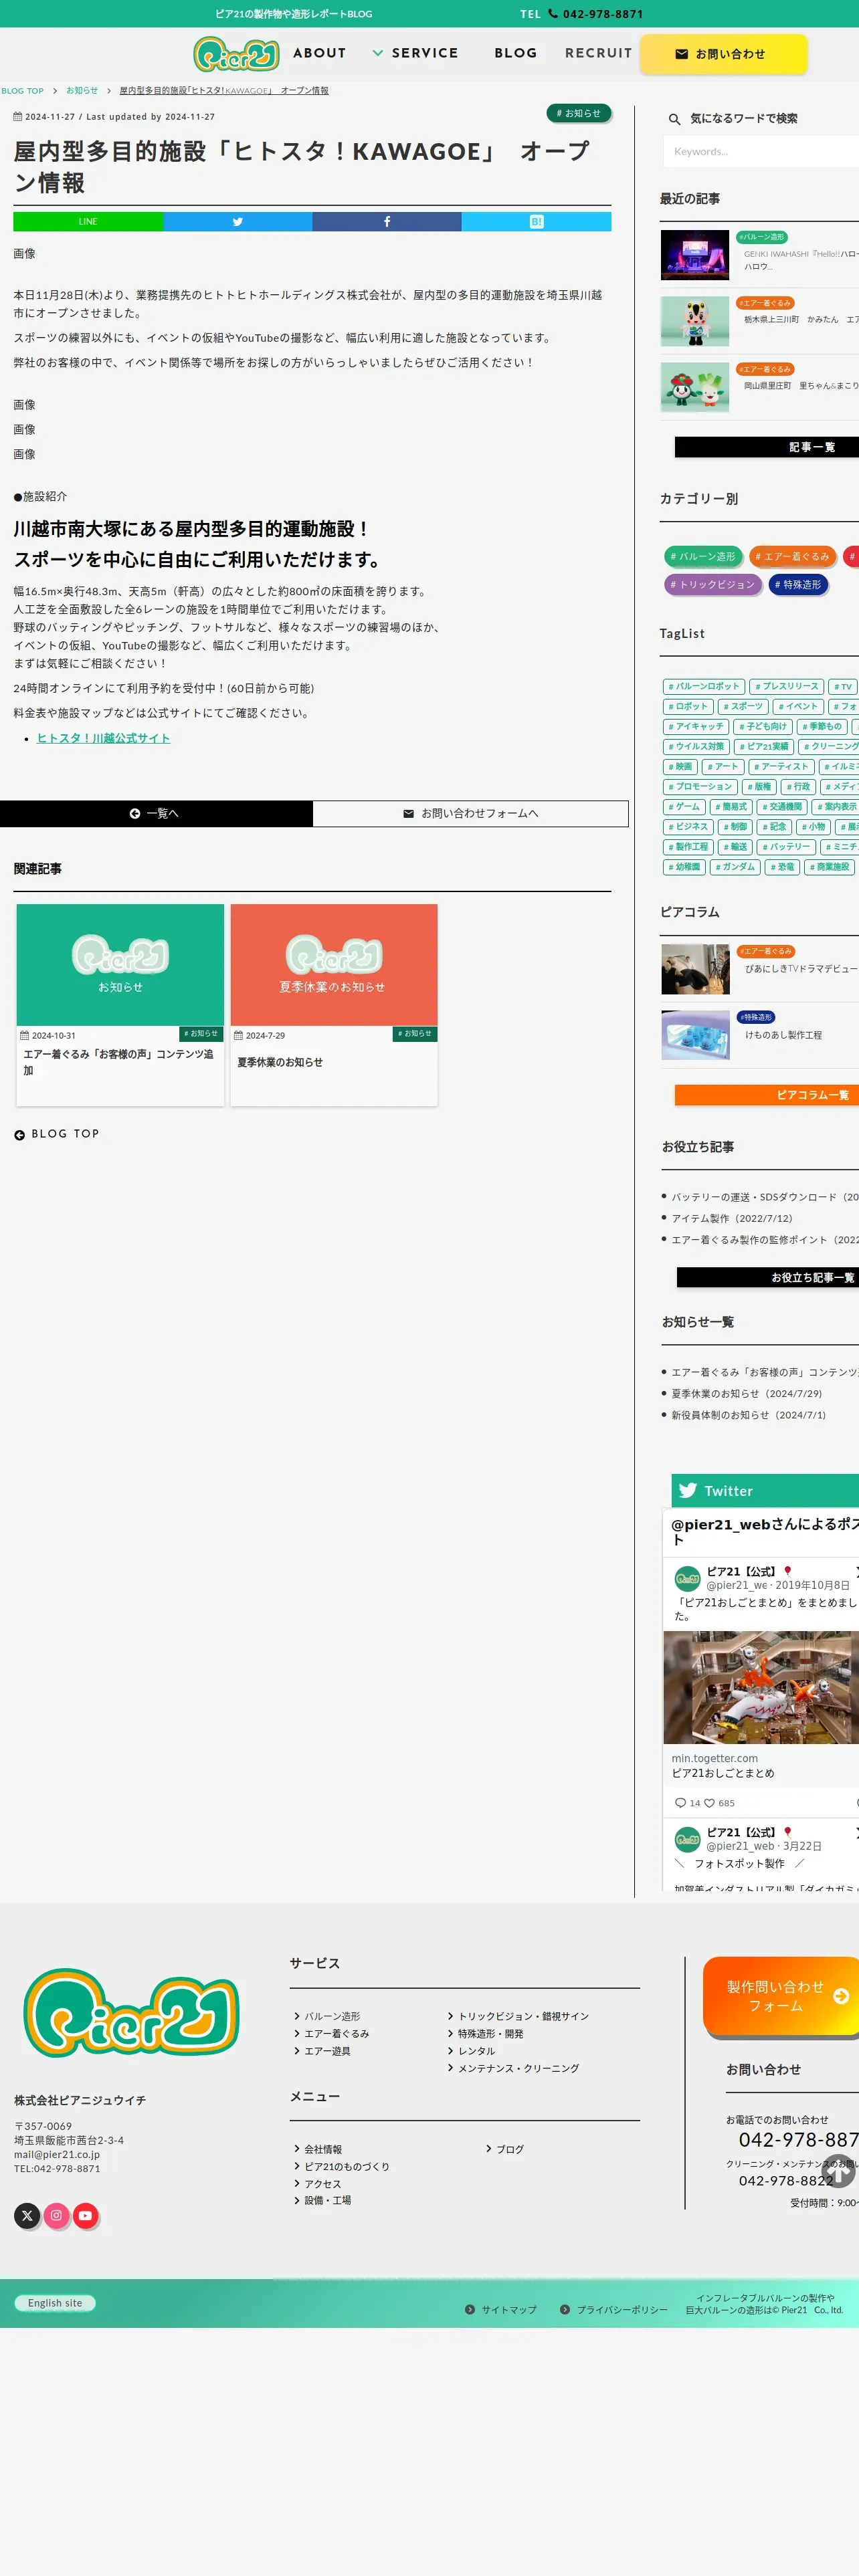Click the ピア21【公式】 avatar on the 2019年10月8日 tweet
This screenshot has height=2576, width=859.
click(687, 1578)
